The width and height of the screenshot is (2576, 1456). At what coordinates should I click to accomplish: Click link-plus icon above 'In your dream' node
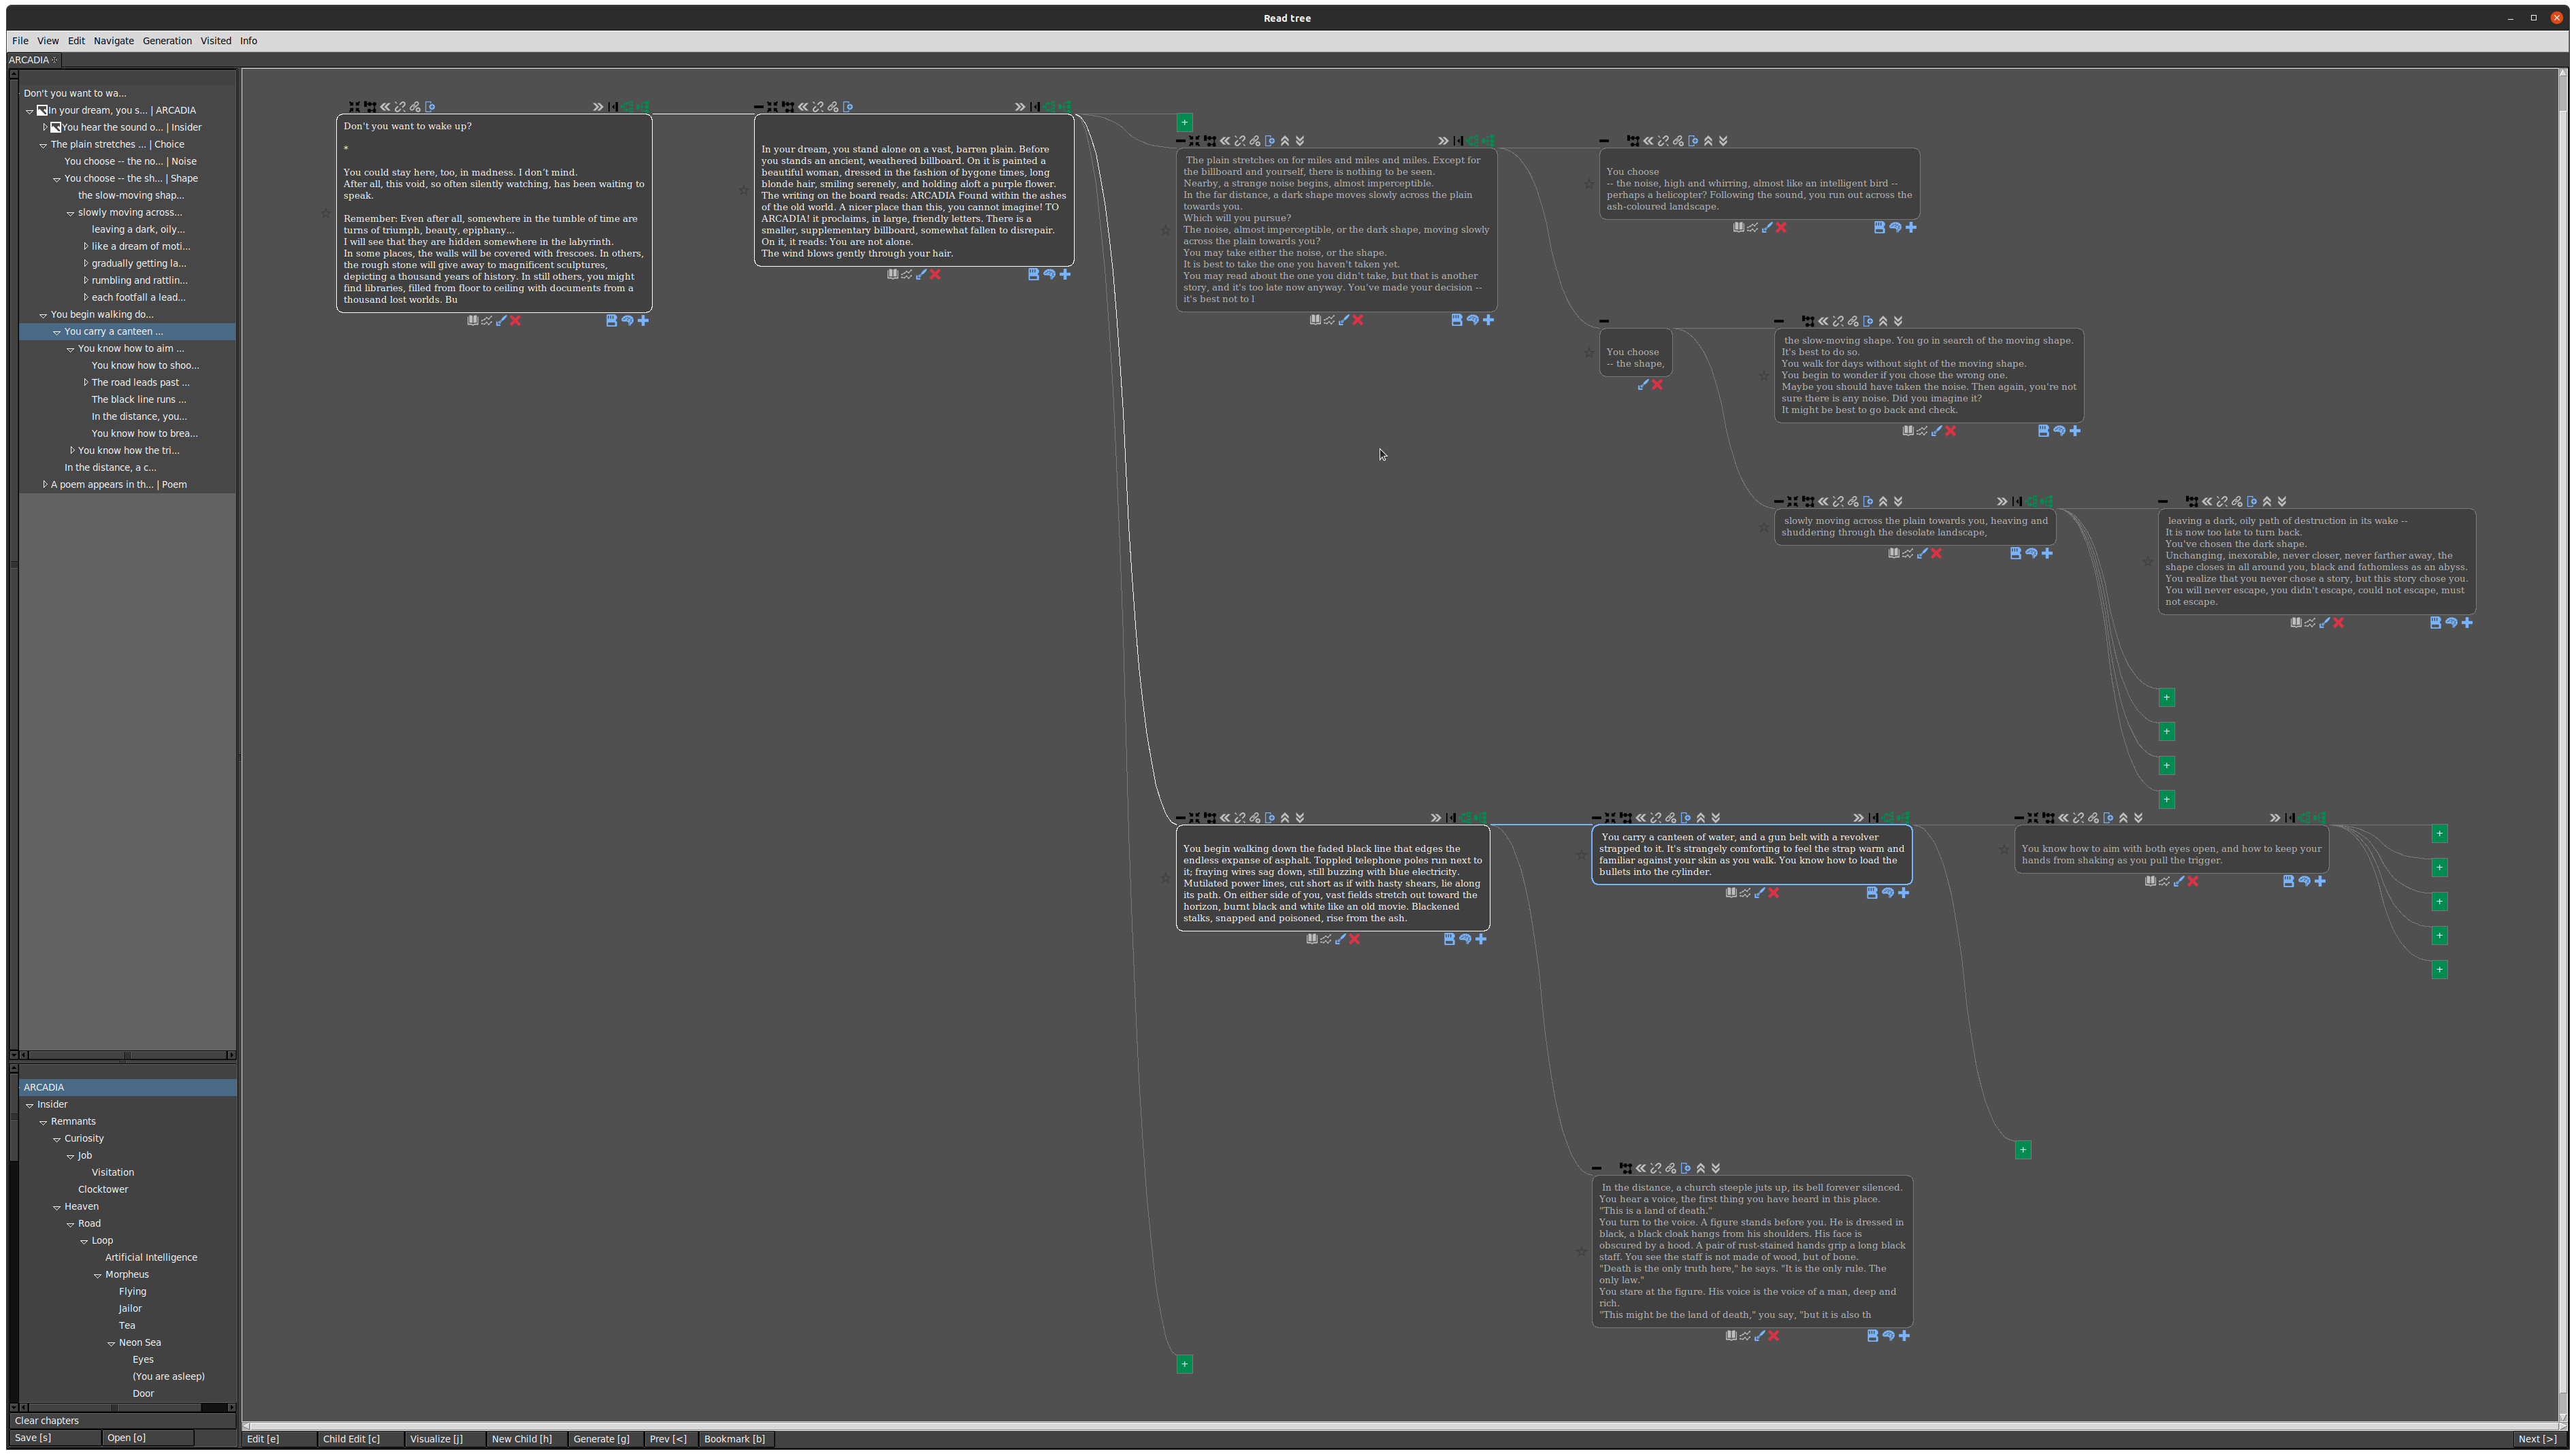click(833, 107)
